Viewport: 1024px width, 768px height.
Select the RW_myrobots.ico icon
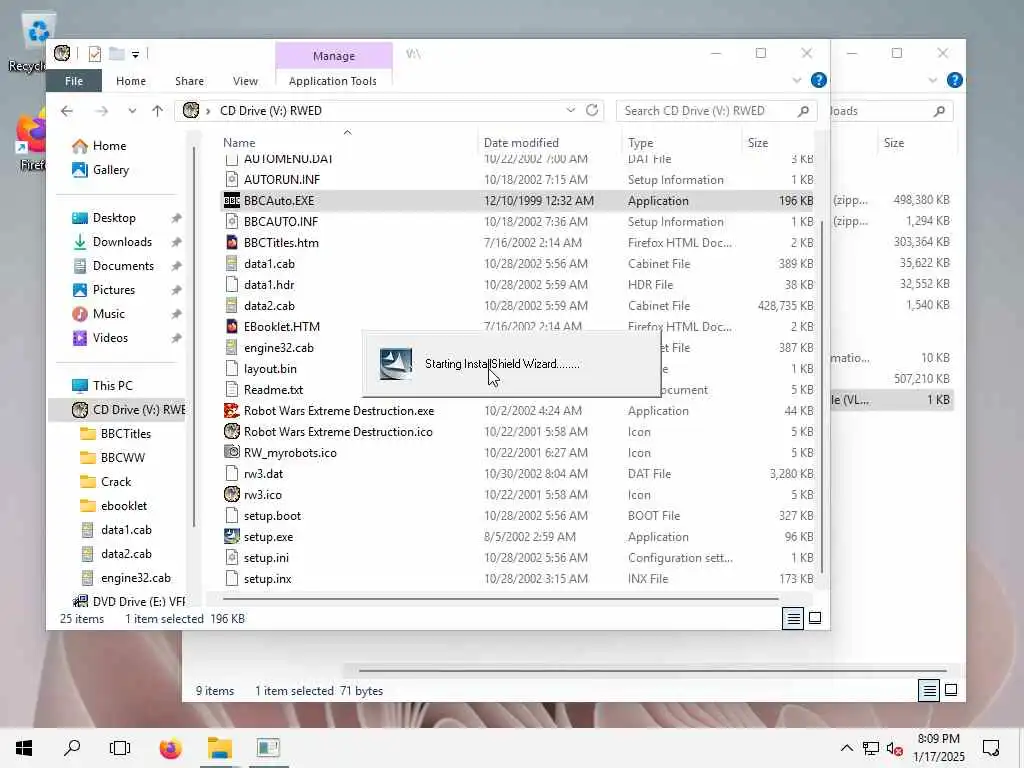pos(231,453)
